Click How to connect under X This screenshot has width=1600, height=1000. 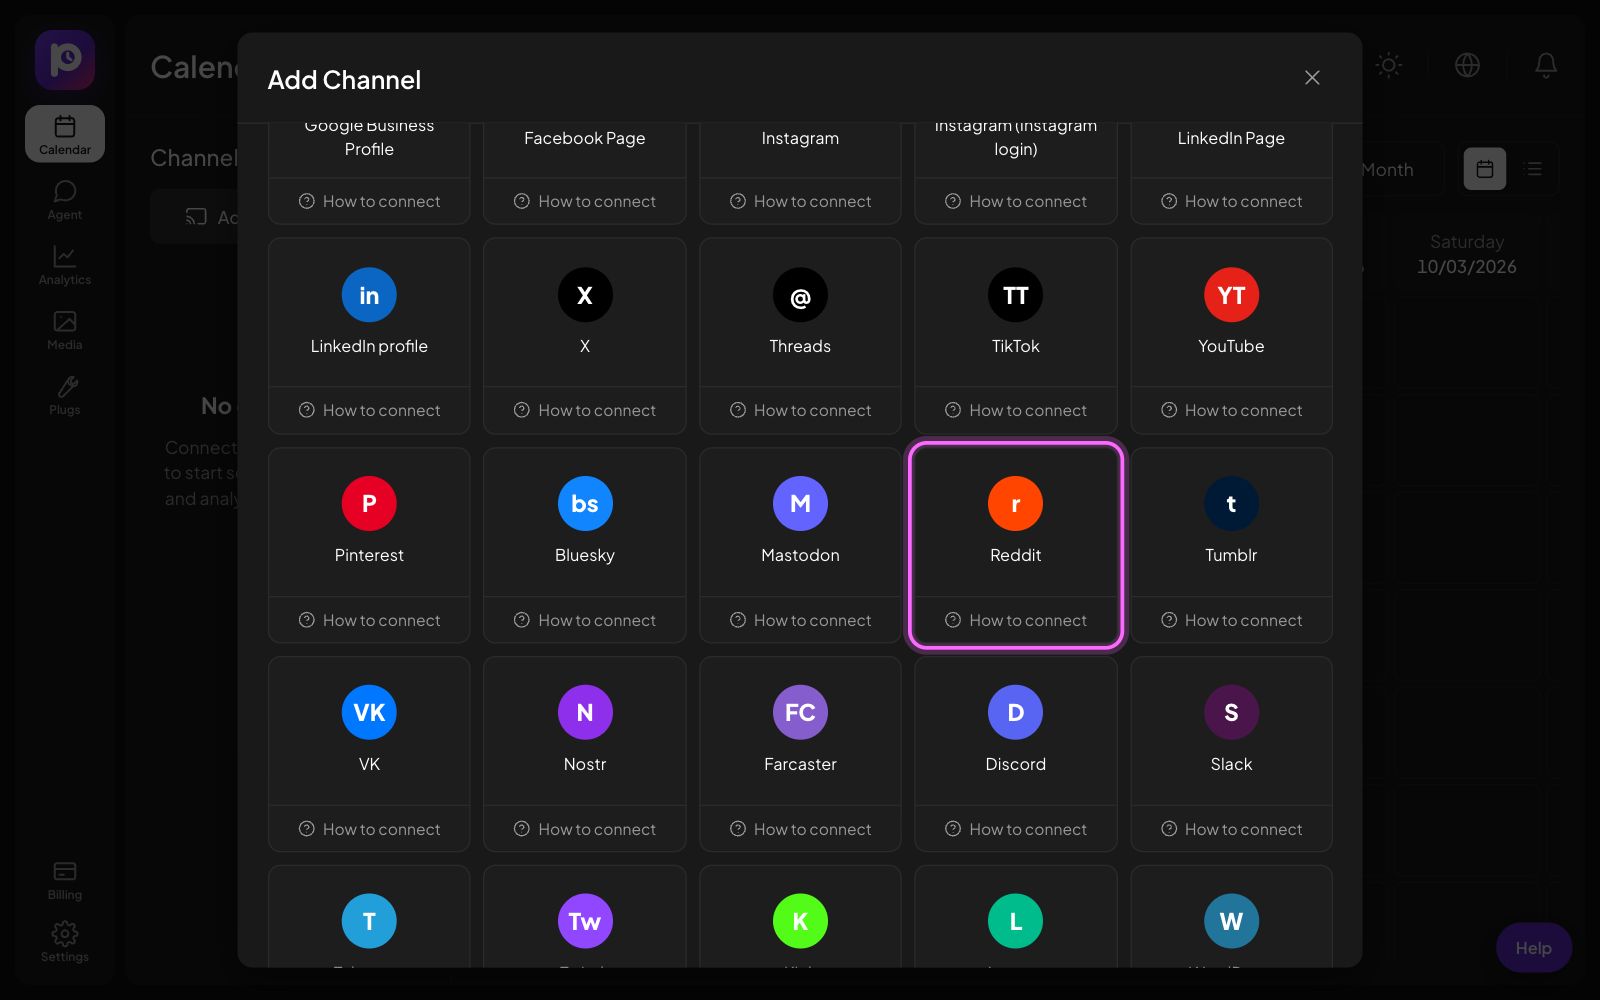point(585,410)
